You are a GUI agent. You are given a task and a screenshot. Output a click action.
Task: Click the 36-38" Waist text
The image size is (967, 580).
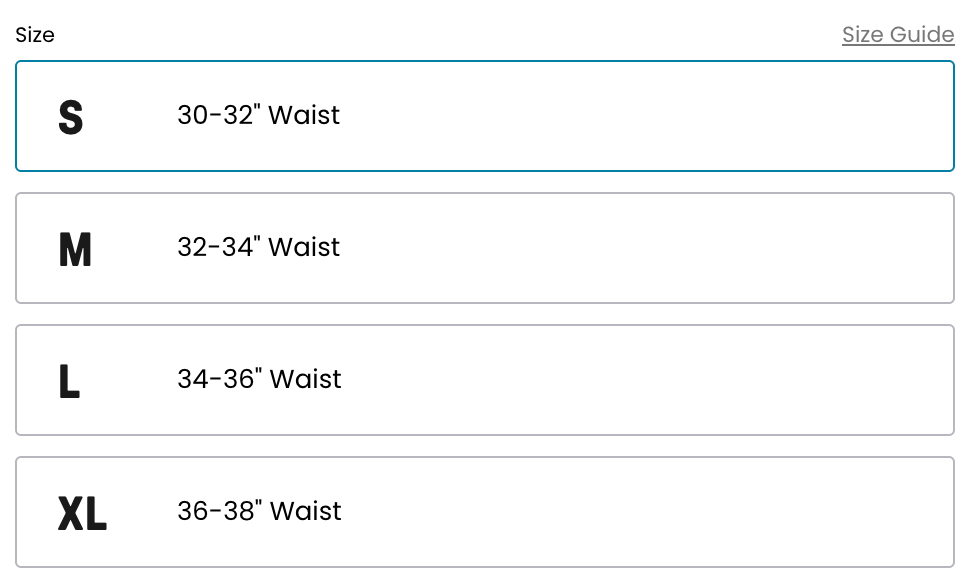(x=259, y=512)
